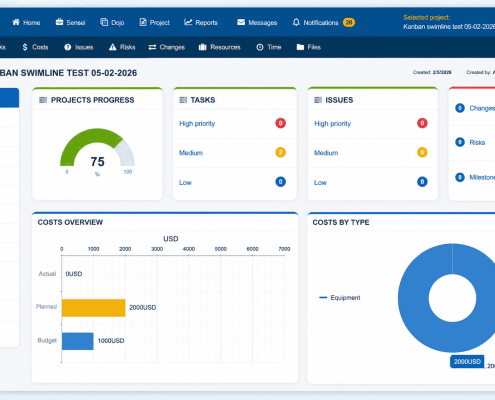Open the Changes summary link

point(482,108)
